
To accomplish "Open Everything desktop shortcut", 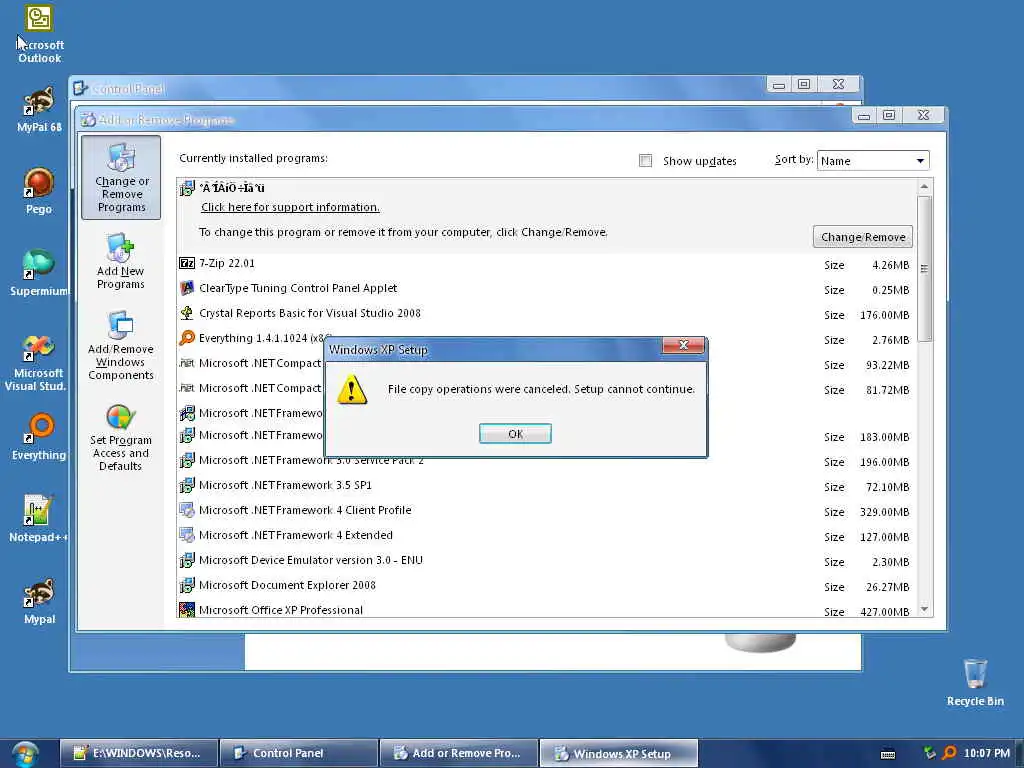I will pos(39,436).
